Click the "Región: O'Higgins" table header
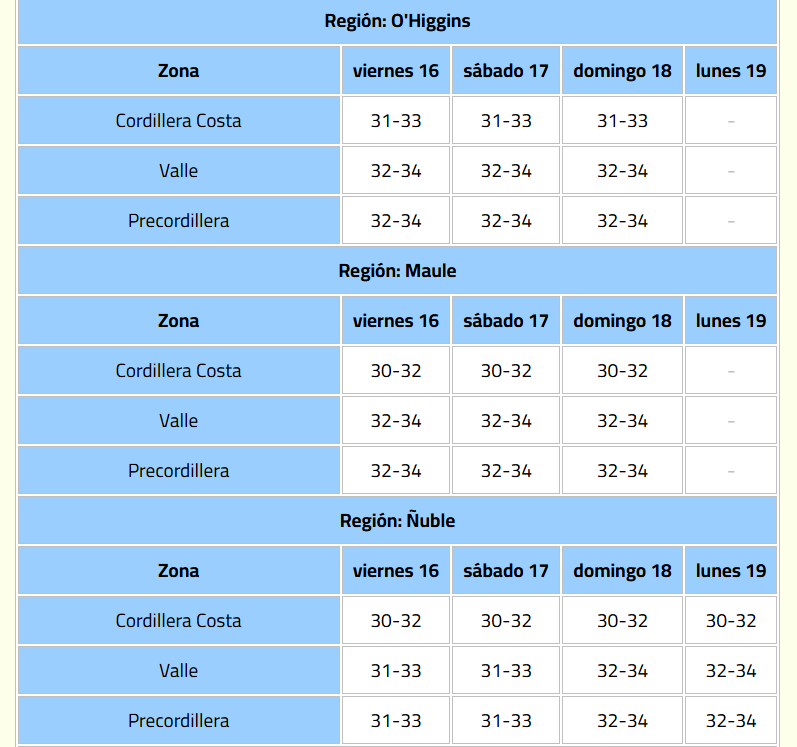797x747 pixels. tap(397, 21)
